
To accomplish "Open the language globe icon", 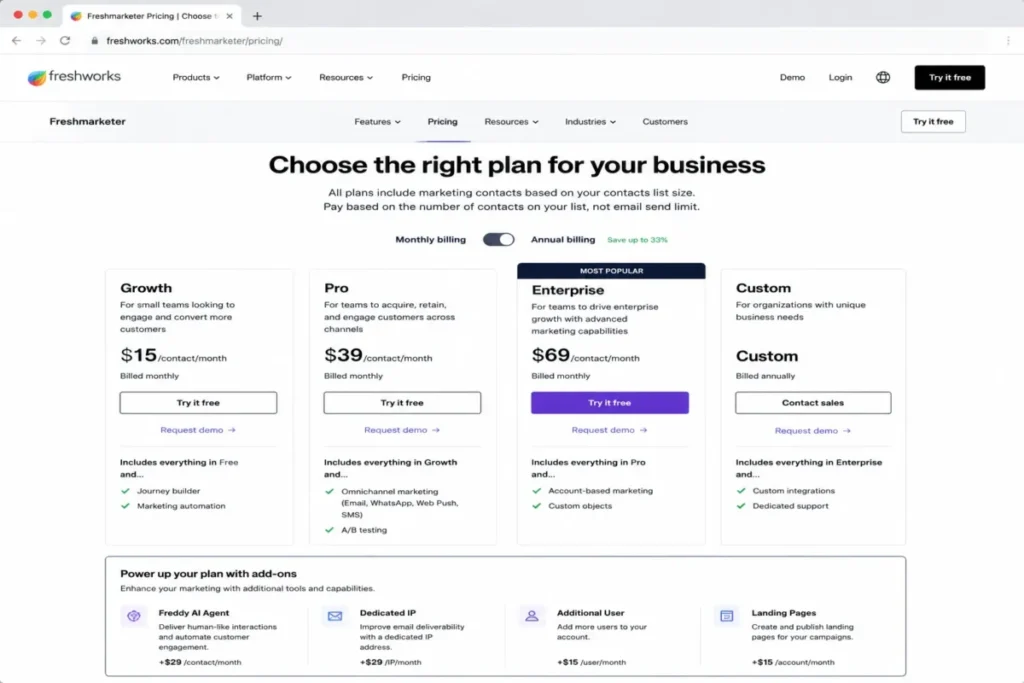I will [882, 77].
